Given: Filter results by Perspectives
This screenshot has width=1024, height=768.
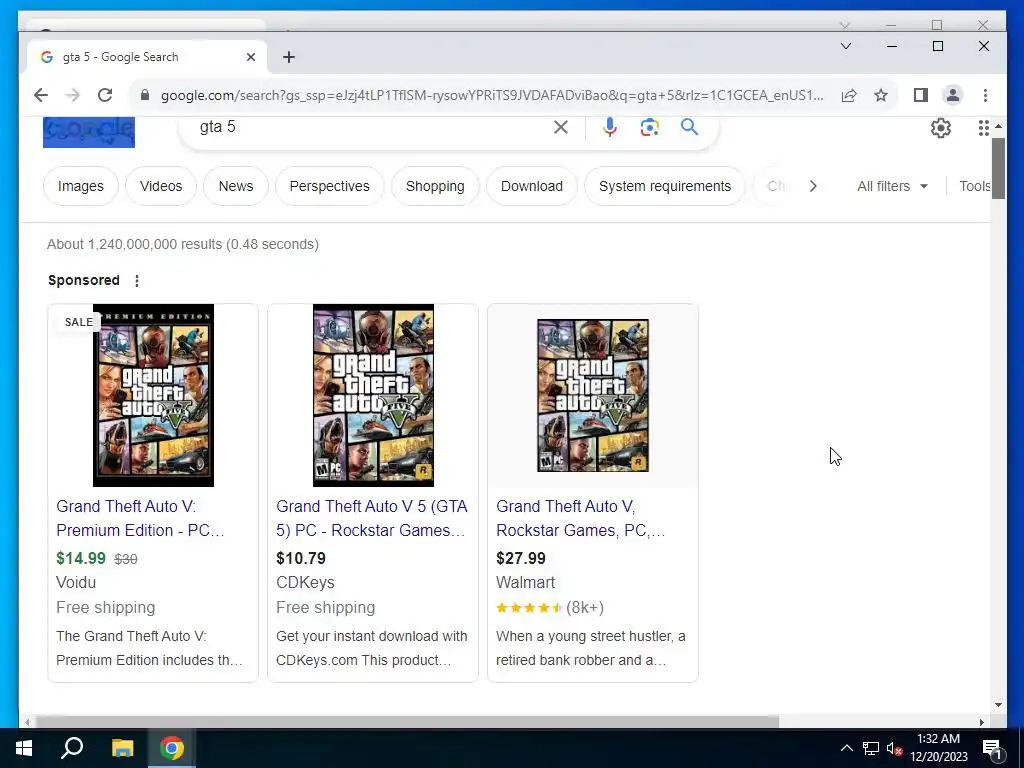Looking at the screenshot, I should point(330,186).
